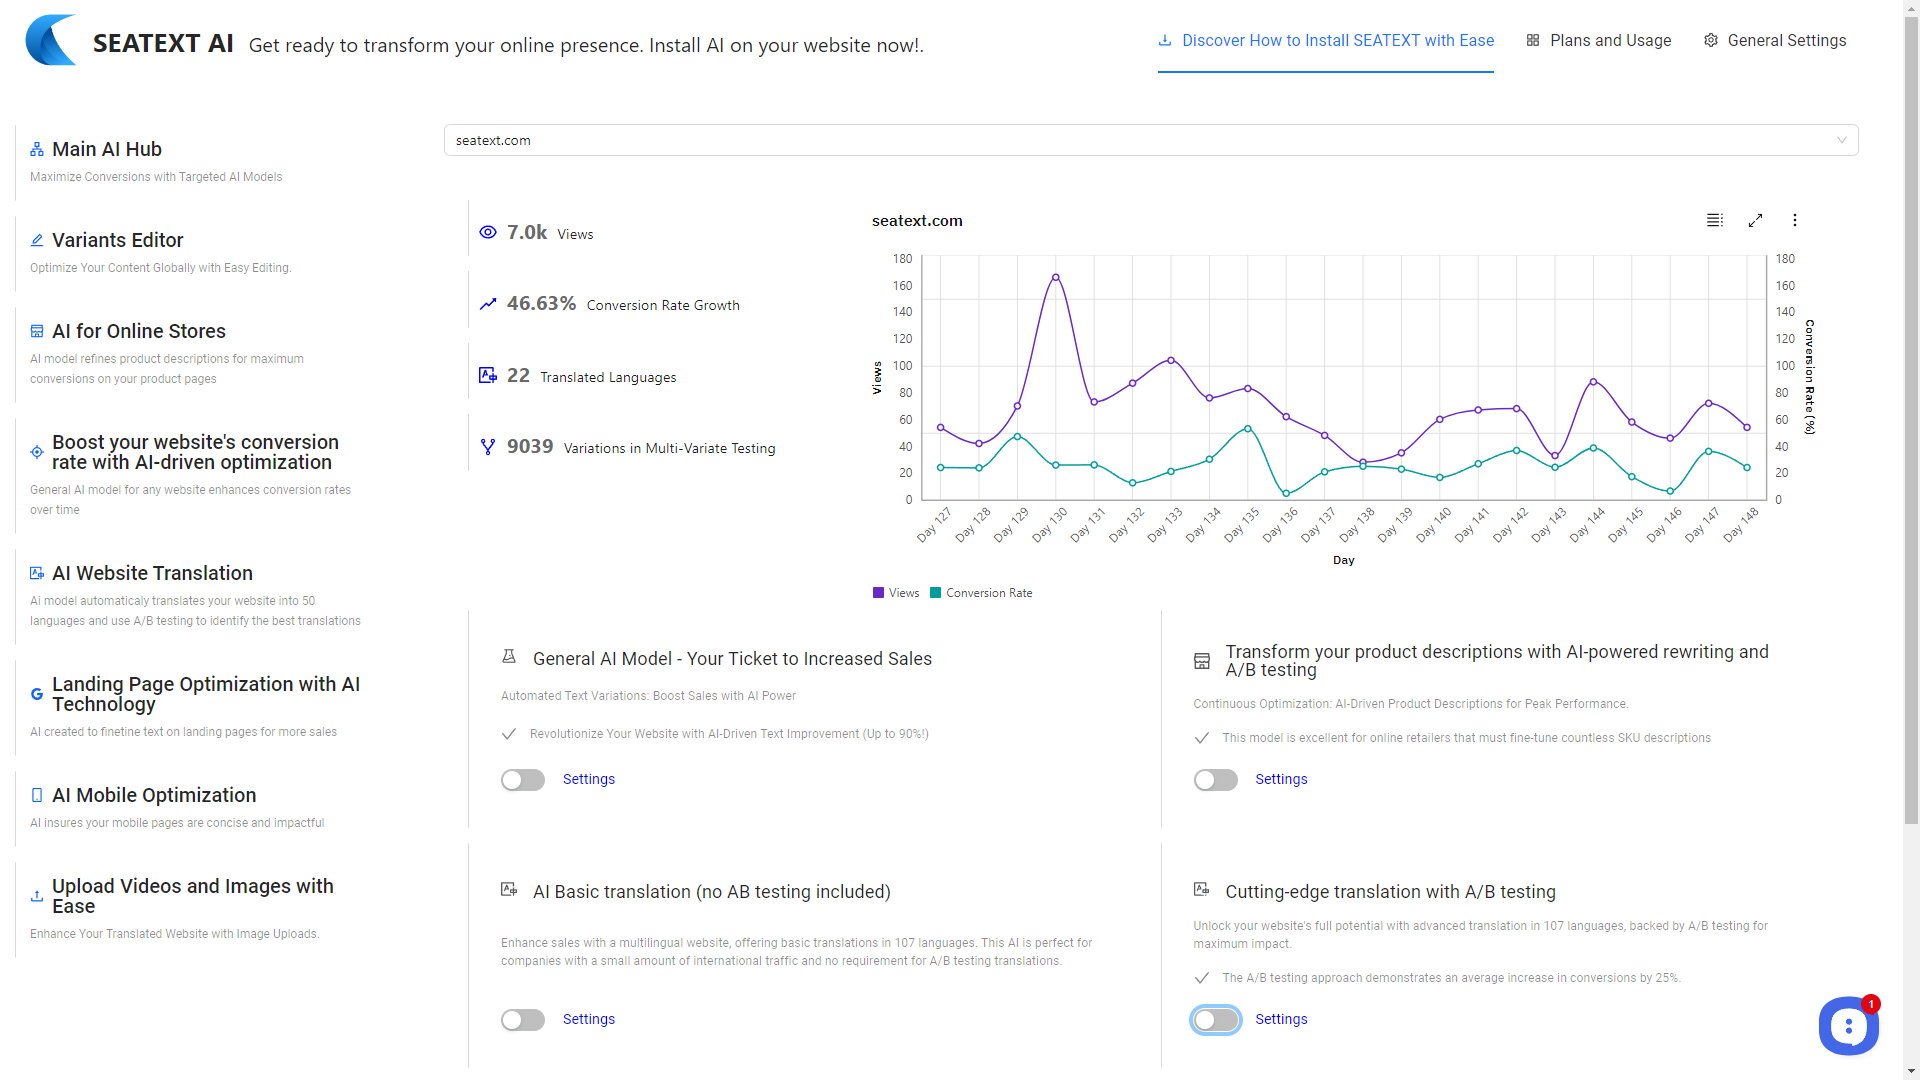This screenshot has height=1080, width=1922.
Task: Open the chart data table list icon
Action: [x=1715, y=221]
